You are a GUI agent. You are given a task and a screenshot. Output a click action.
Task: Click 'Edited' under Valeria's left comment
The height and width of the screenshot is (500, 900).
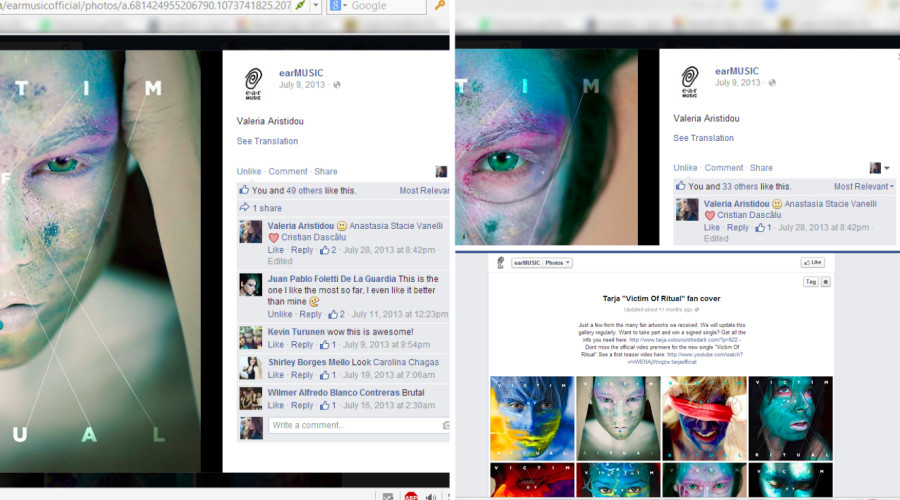point(280,261)
